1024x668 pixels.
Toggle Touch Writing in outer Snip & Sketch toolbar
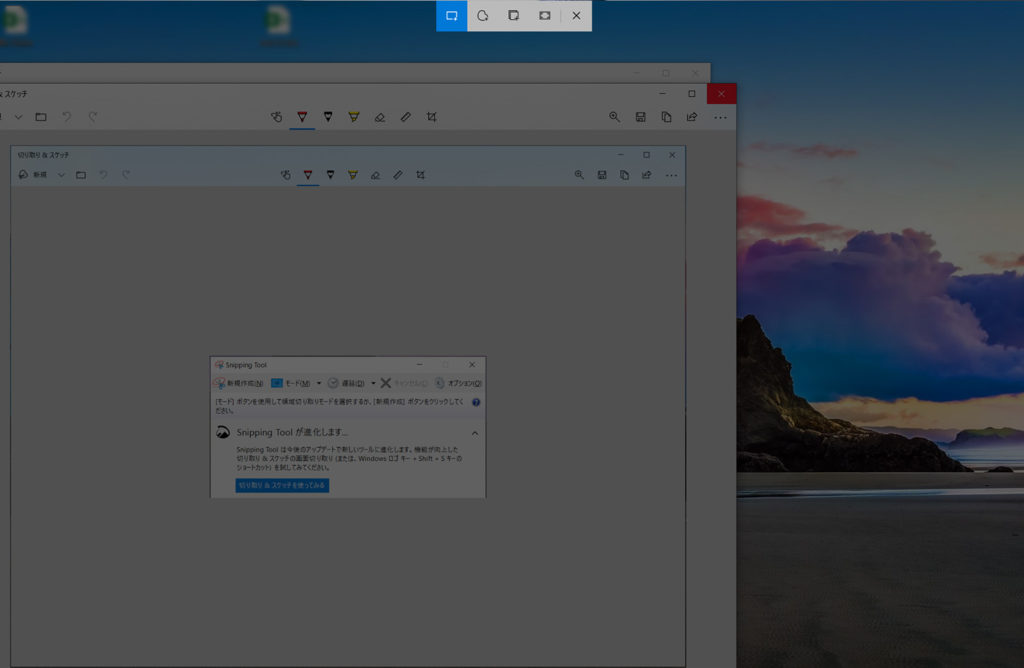point(276,117)
